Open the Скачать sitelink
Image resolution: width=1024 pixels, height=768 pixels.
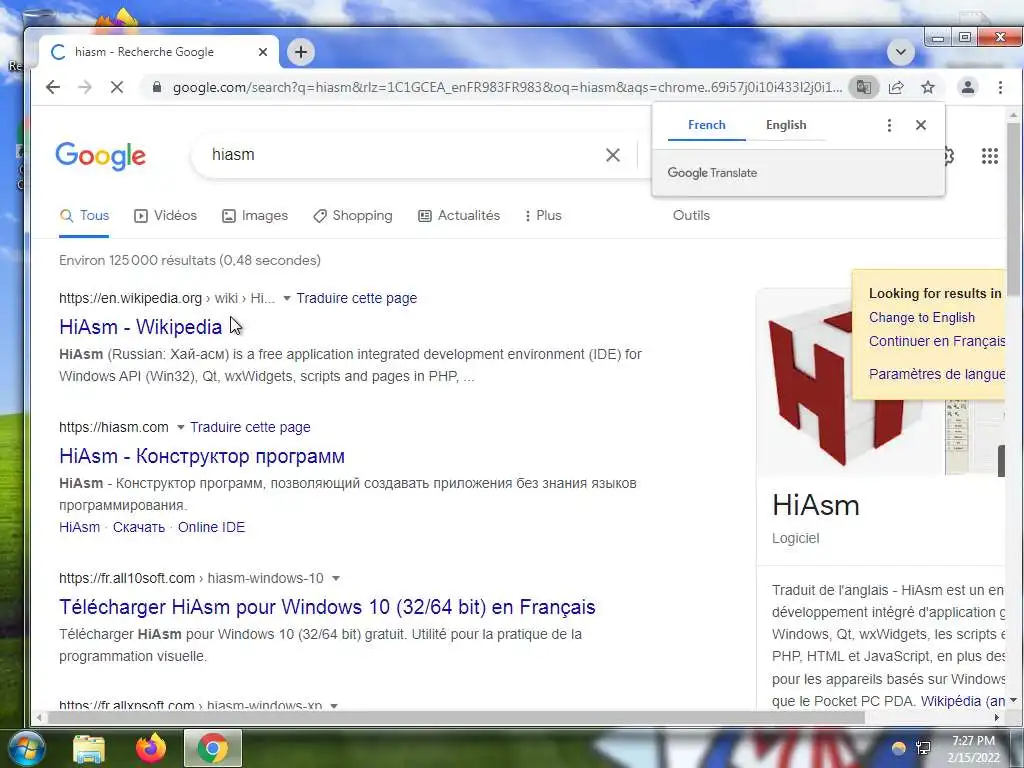138,527
